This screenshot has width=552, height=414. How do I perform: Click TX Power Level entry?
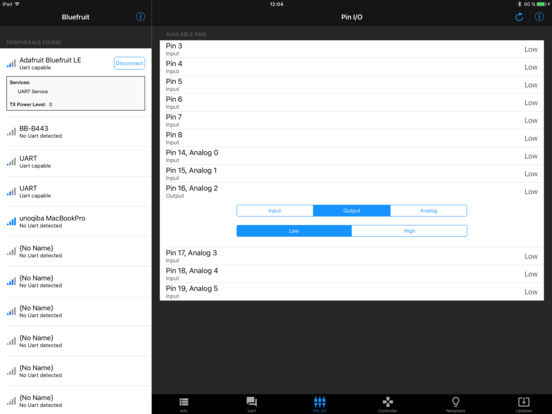[31, 105]
